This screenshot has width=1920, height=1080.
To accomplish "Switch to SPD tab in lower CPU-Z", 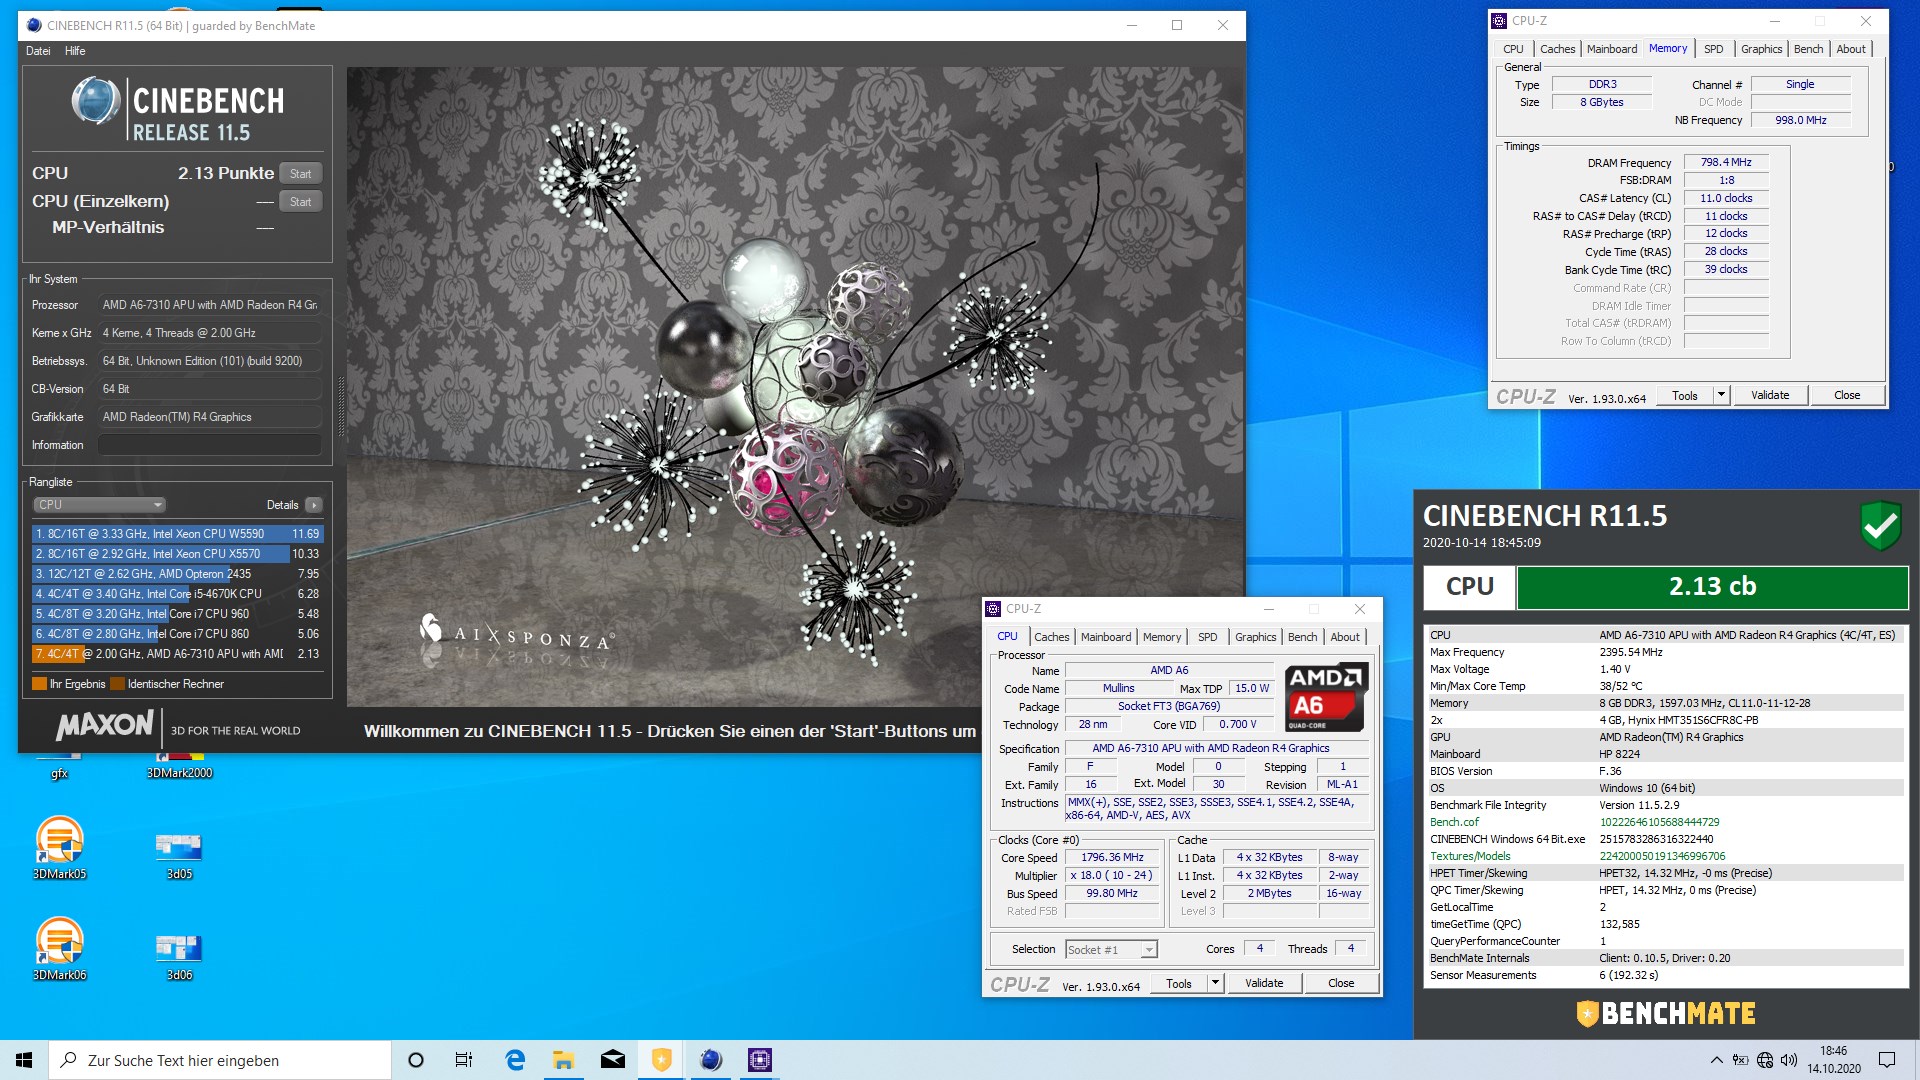I will [1207, 637].
